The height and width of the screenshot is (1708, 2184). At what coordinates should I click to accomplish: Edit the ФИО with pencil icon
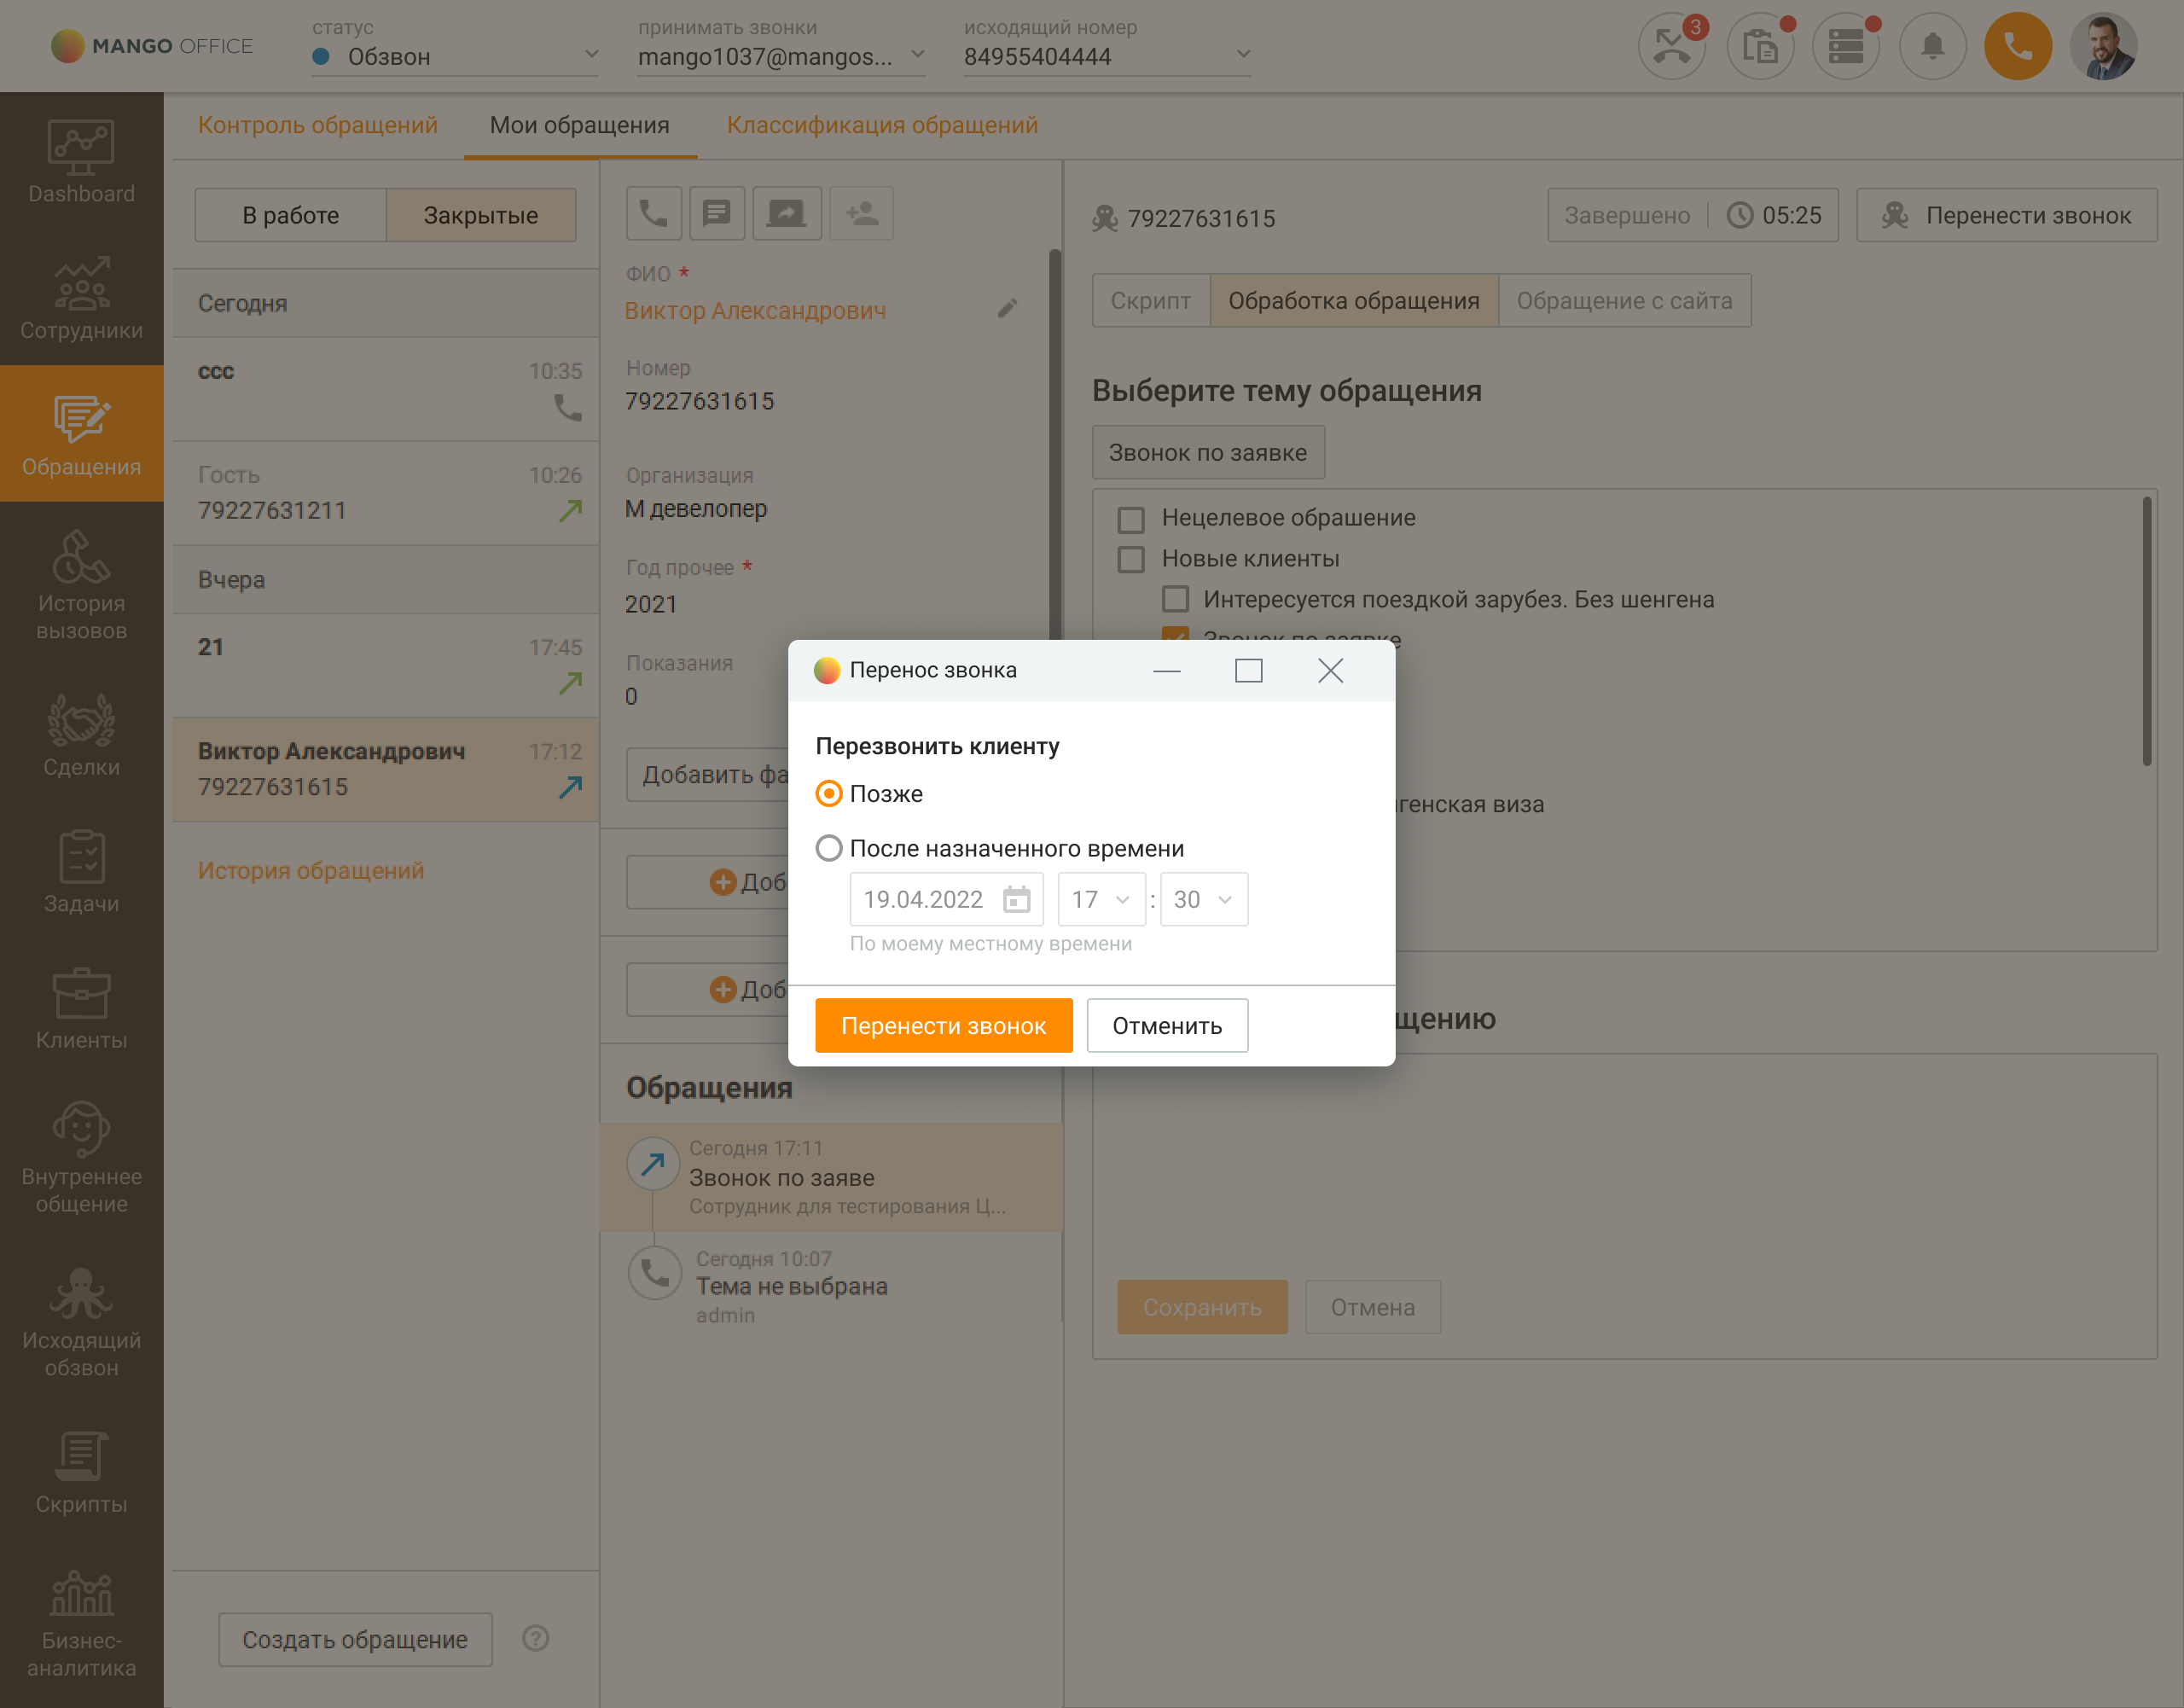(1007, 309)
